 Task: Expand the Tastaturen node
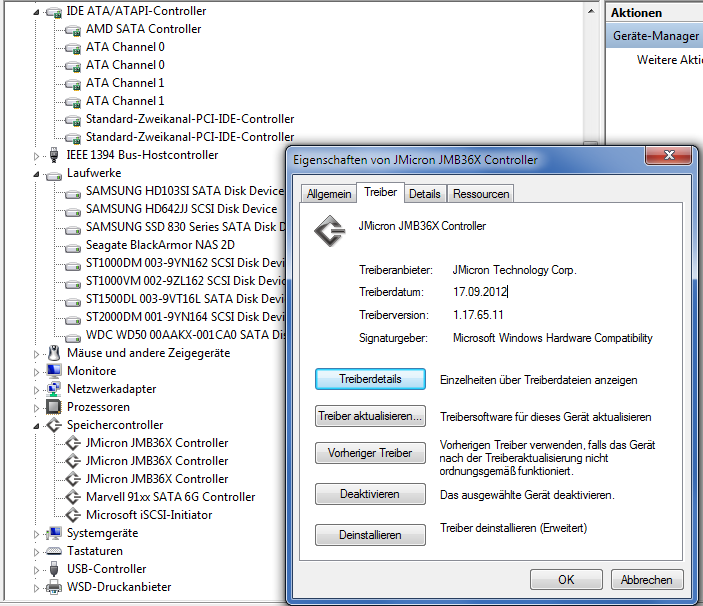click(x=36, y=552)
